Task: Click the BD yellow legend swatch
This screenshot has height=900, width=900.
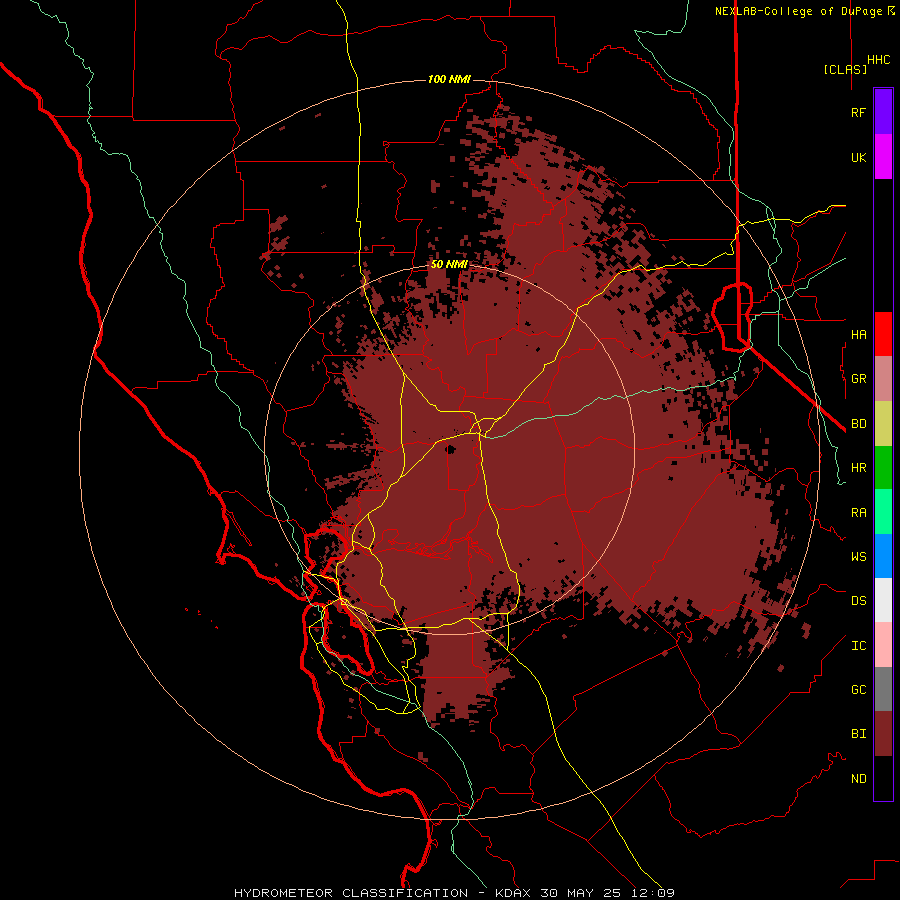Action: click(x=883, y=423)
